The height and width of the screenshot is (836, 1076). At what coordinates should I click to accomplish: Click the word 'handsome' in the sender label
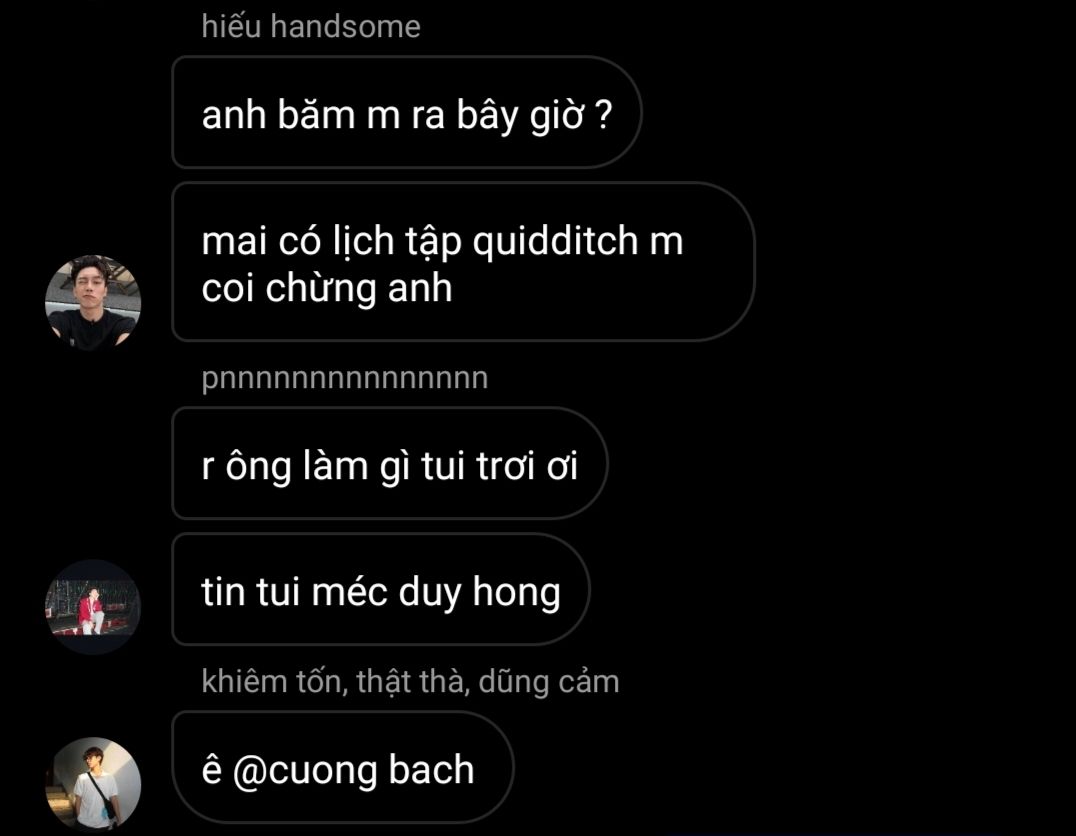pos(345,27)
